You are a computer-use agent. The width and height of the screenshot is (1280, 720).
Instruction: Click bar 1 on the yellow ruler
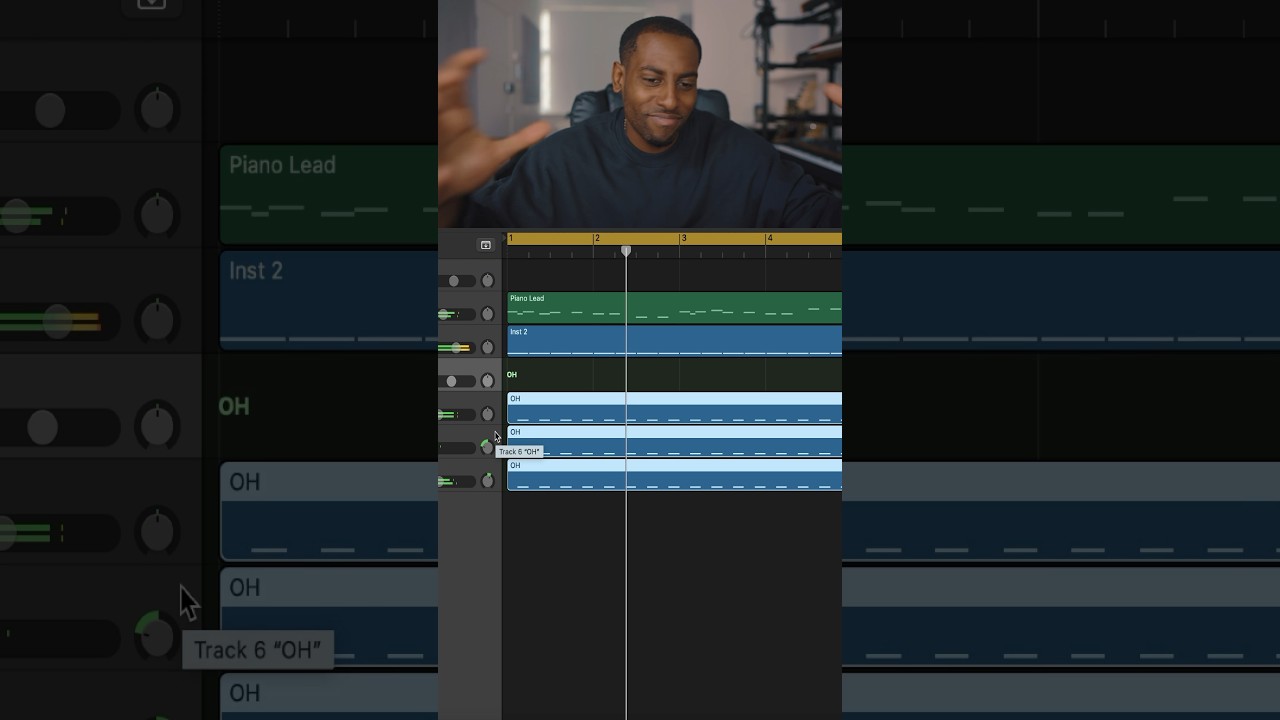pos(511,238)
